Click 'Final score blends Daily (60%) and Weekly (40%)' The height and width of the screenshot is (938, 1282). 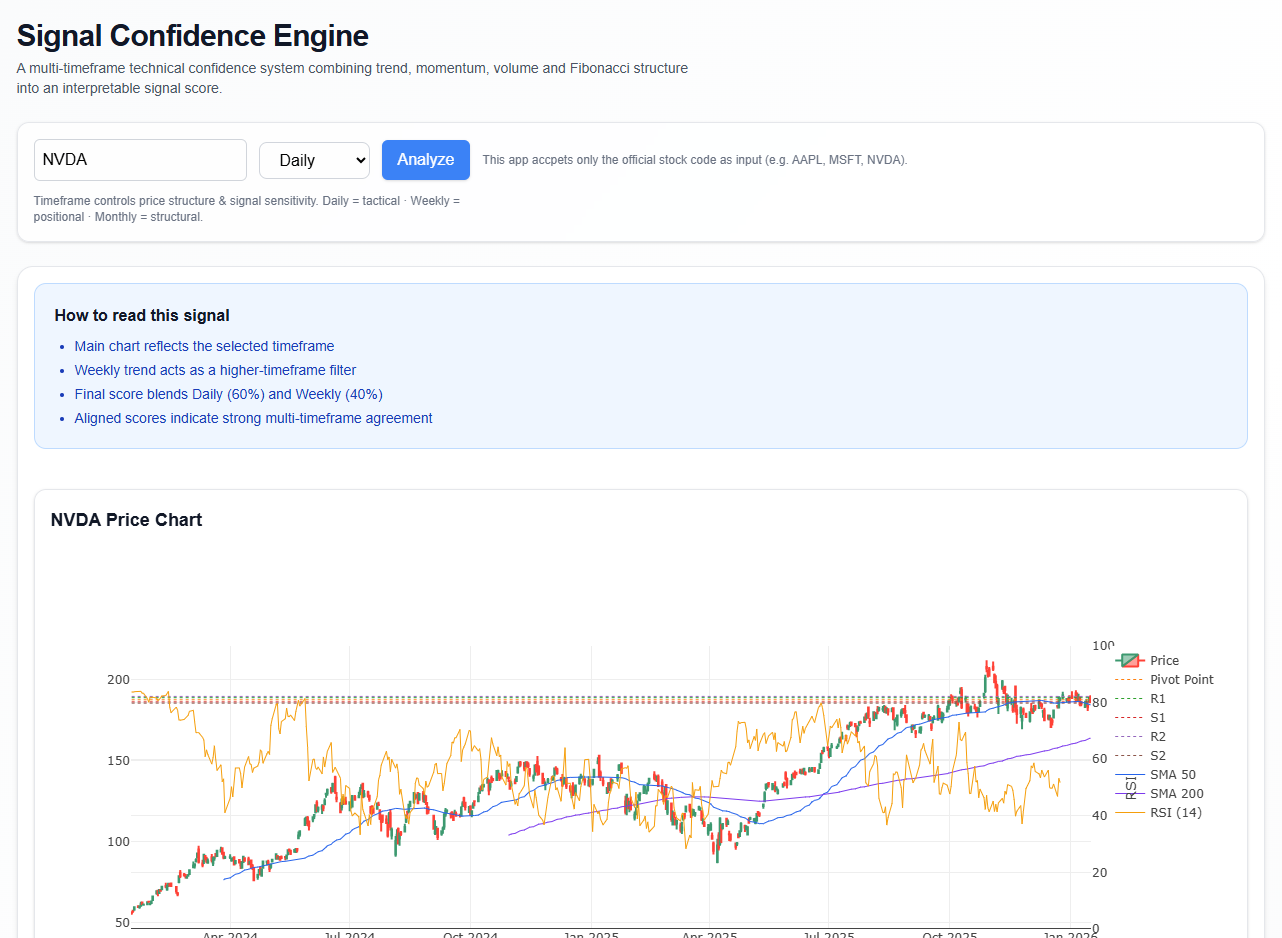coord(228,394)
